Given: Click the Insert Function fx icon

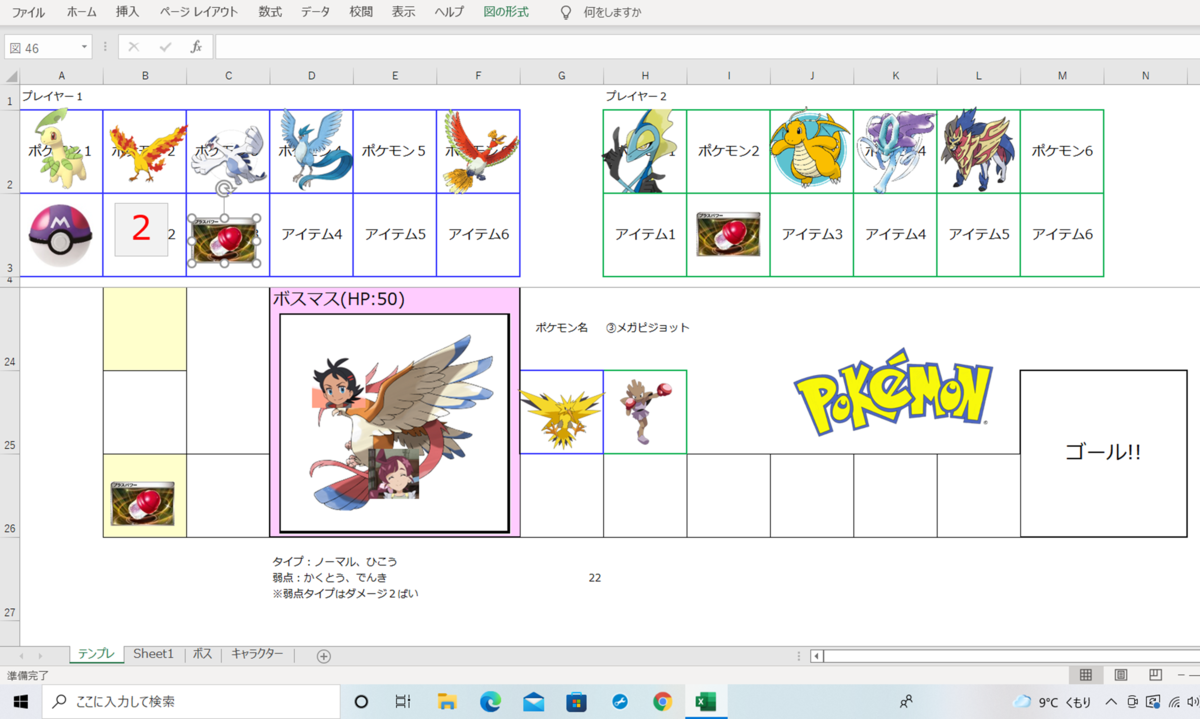Looking at the screenshot, I should pyautogui.click(x=197, y=47).
